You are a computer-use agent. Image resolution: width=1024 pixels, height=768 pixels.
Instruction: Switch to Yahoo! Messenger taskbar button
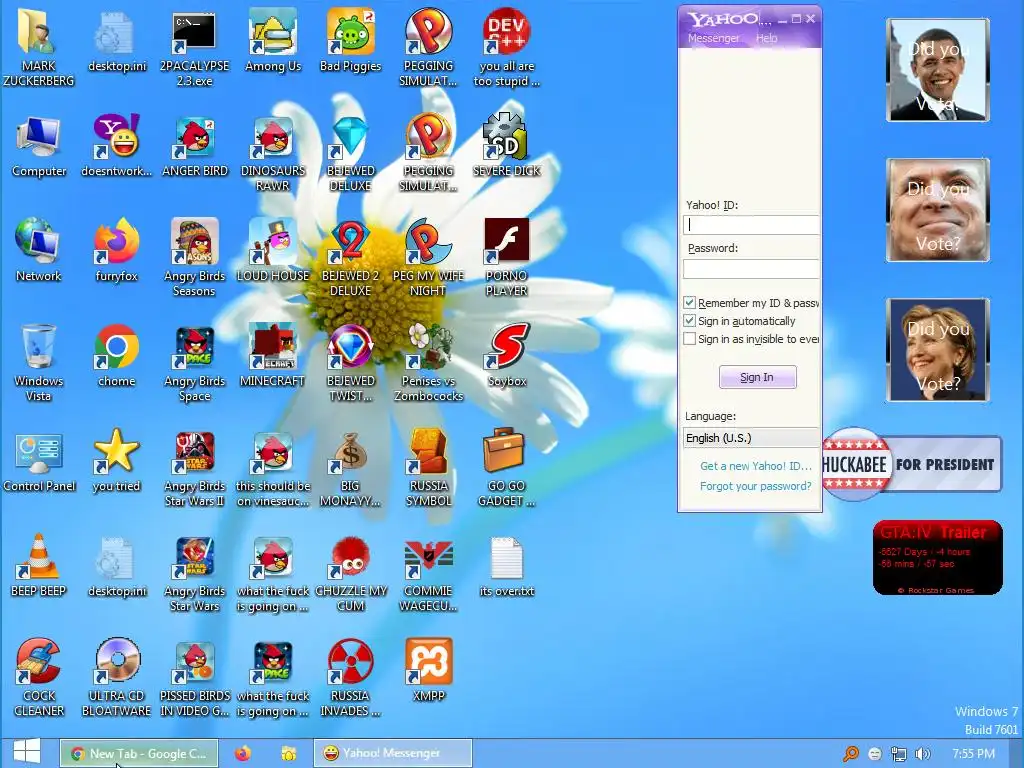click(392, 753)
